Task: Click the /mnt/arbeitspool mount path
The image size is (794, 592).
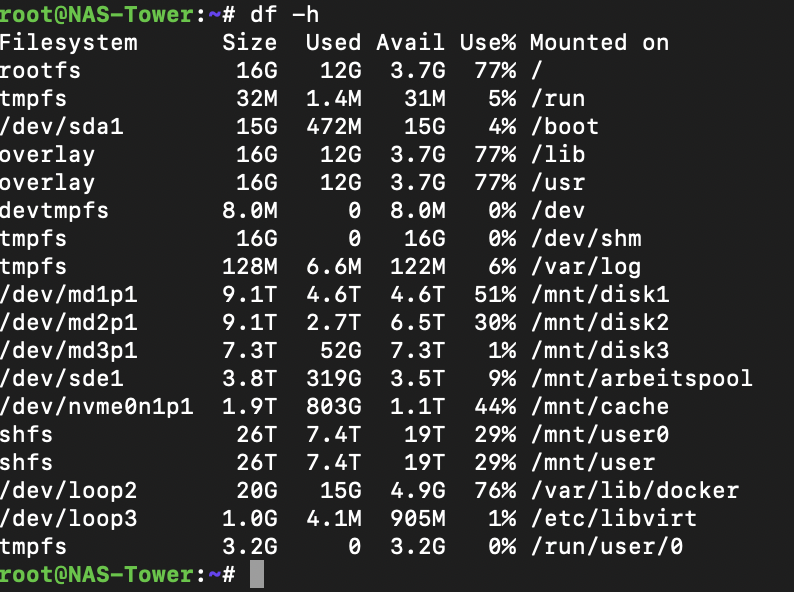Action: pos(642,379)
